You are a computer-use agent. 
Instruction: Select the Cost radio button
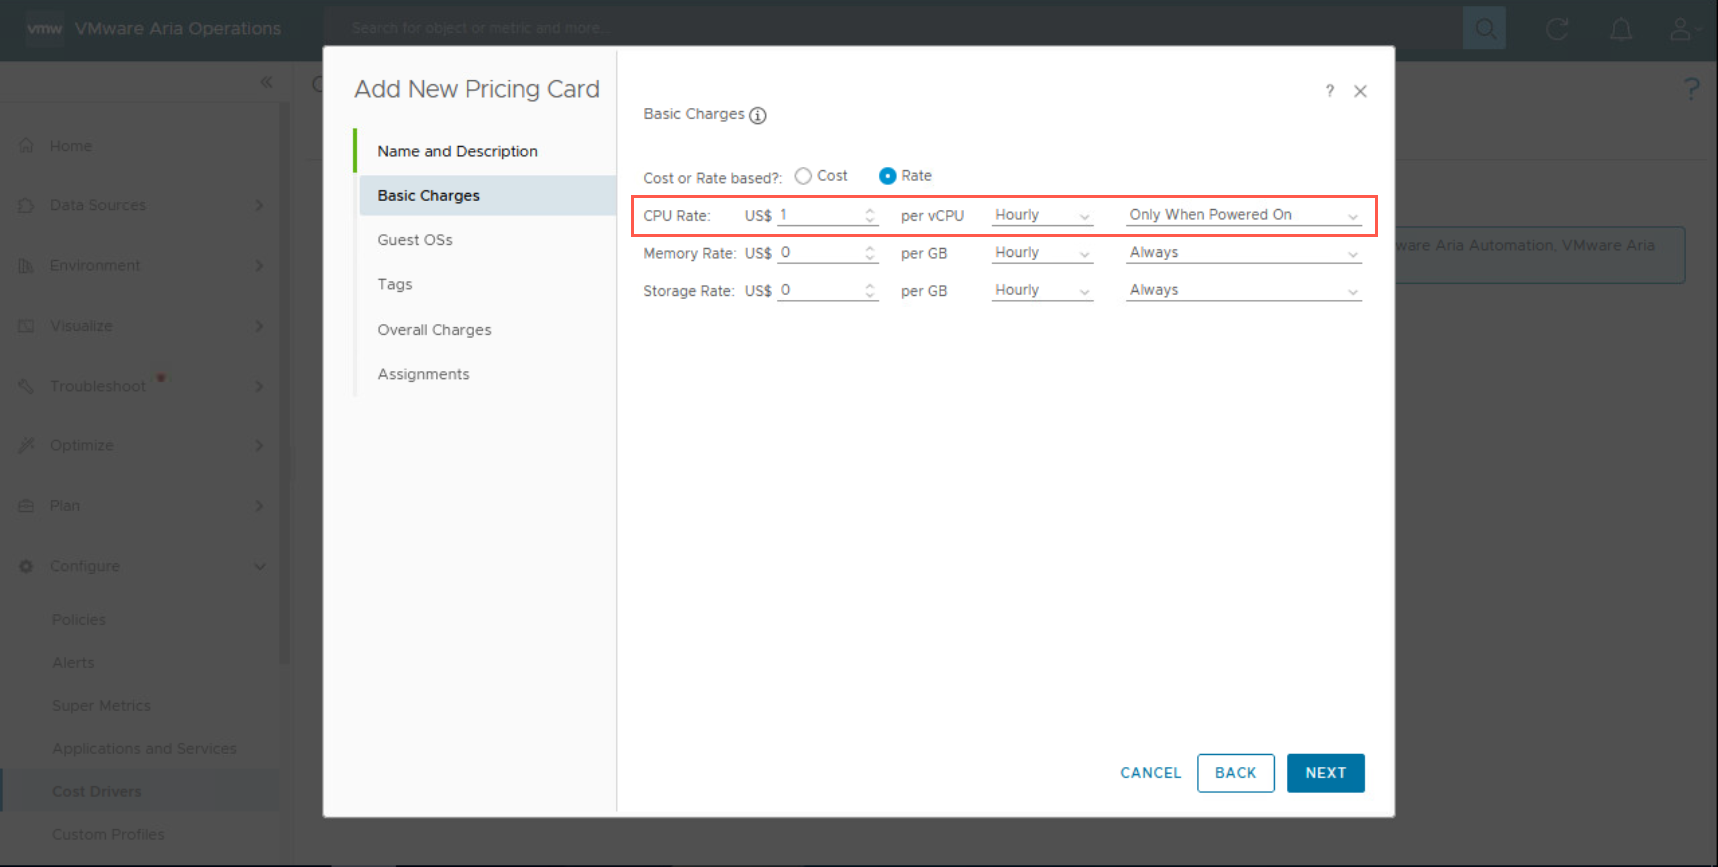click(x=803, y=176)
